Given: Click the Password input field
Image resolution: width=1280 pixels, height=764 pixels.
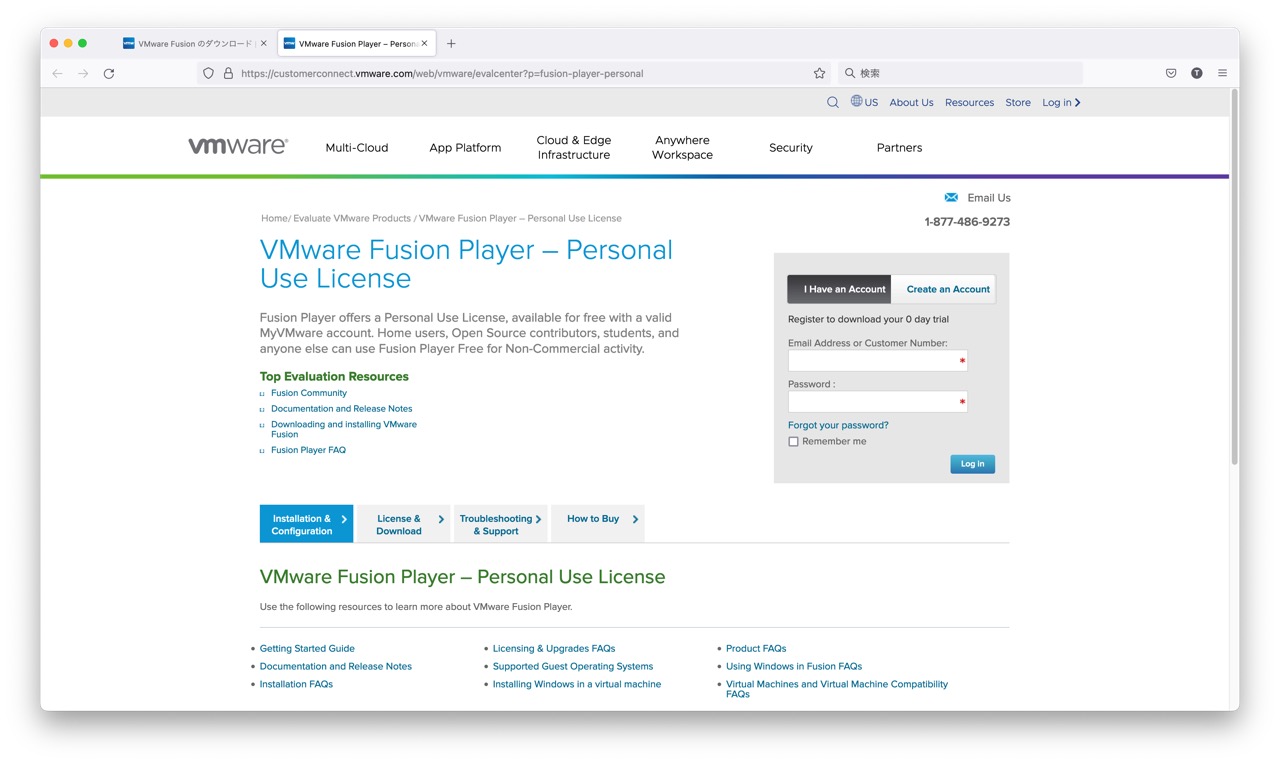Looking at the screenshot, I should coord(878,402).
